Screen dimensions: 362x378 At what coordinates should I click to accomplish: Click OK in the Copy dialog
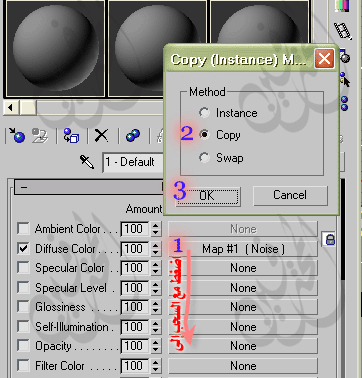[207, 195]
